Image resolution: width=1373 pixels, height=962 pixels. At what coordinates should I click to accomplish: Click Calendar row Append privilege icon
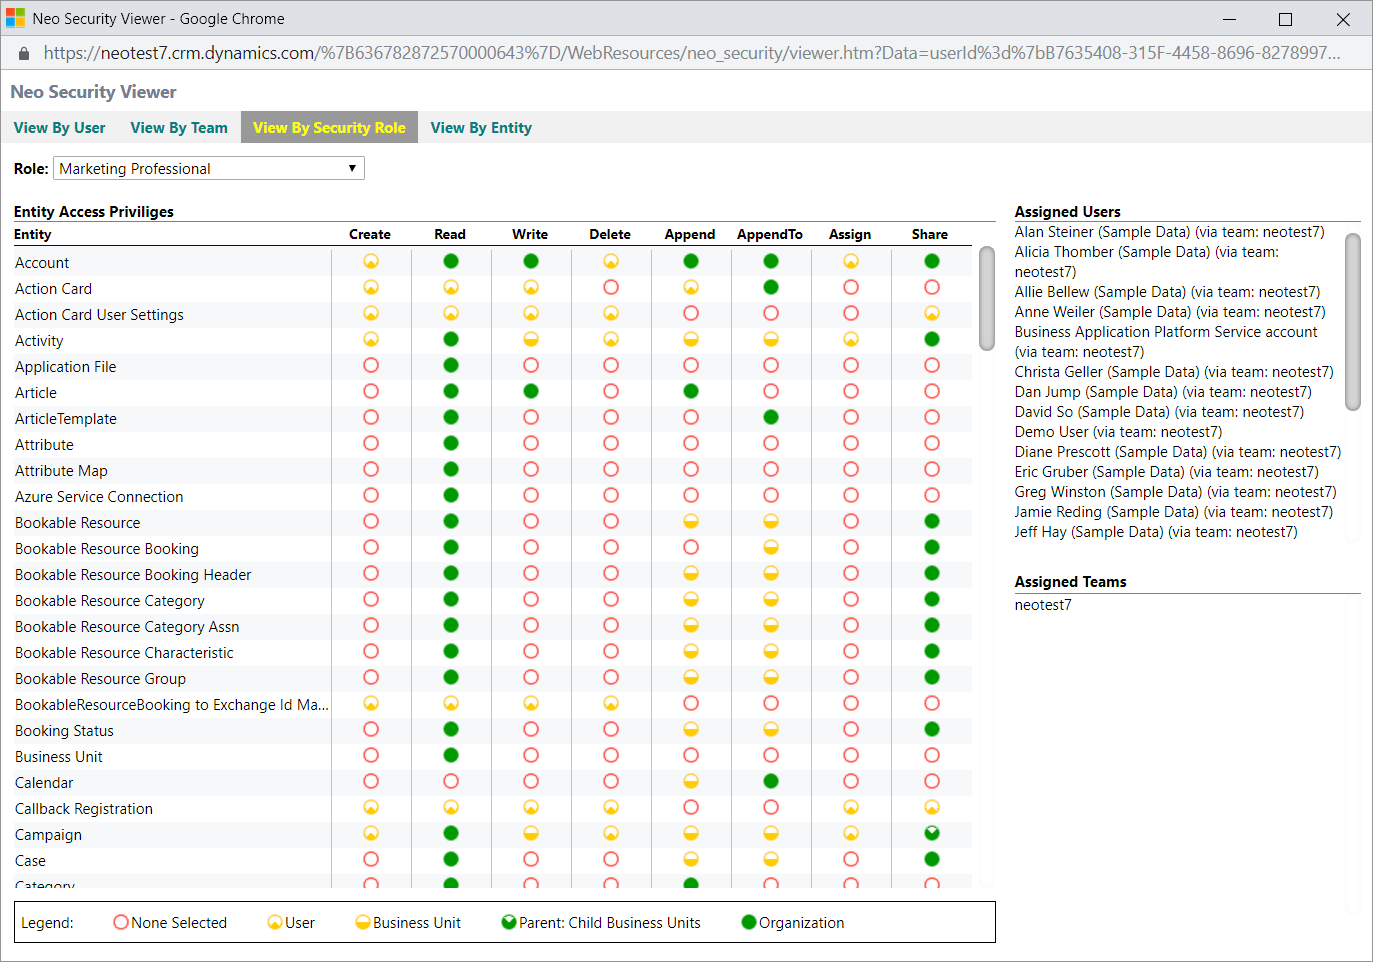[x=691, y=781]
